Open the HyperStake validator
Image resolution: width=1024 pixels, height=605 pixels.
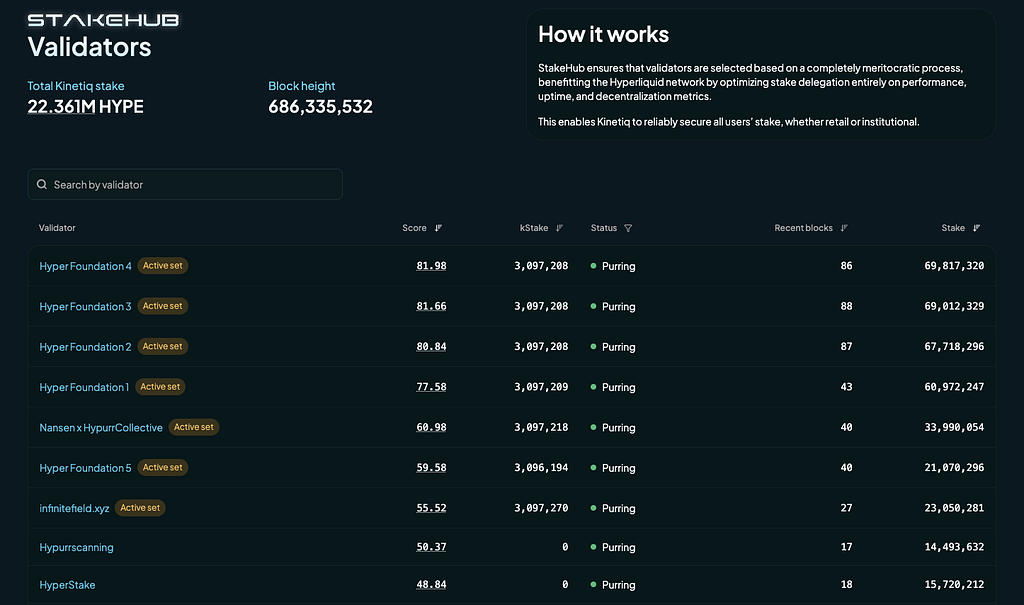(x=67, y=585)
